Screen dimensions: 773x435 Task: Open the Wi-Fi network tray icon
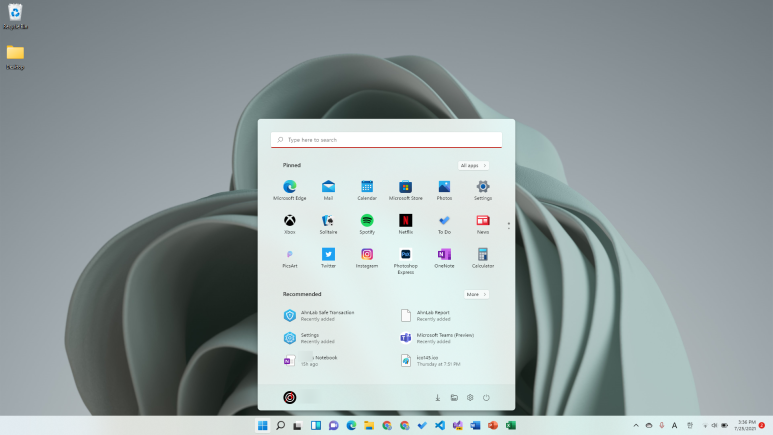[x=705, y=425]
